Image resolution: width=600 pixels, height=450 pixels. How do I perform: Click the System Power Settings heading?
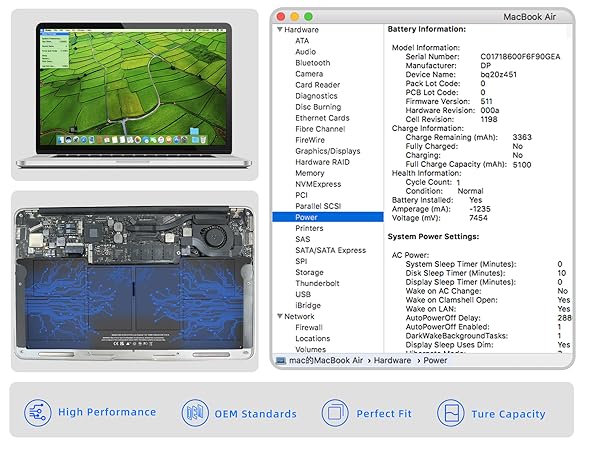pos(433,236)
